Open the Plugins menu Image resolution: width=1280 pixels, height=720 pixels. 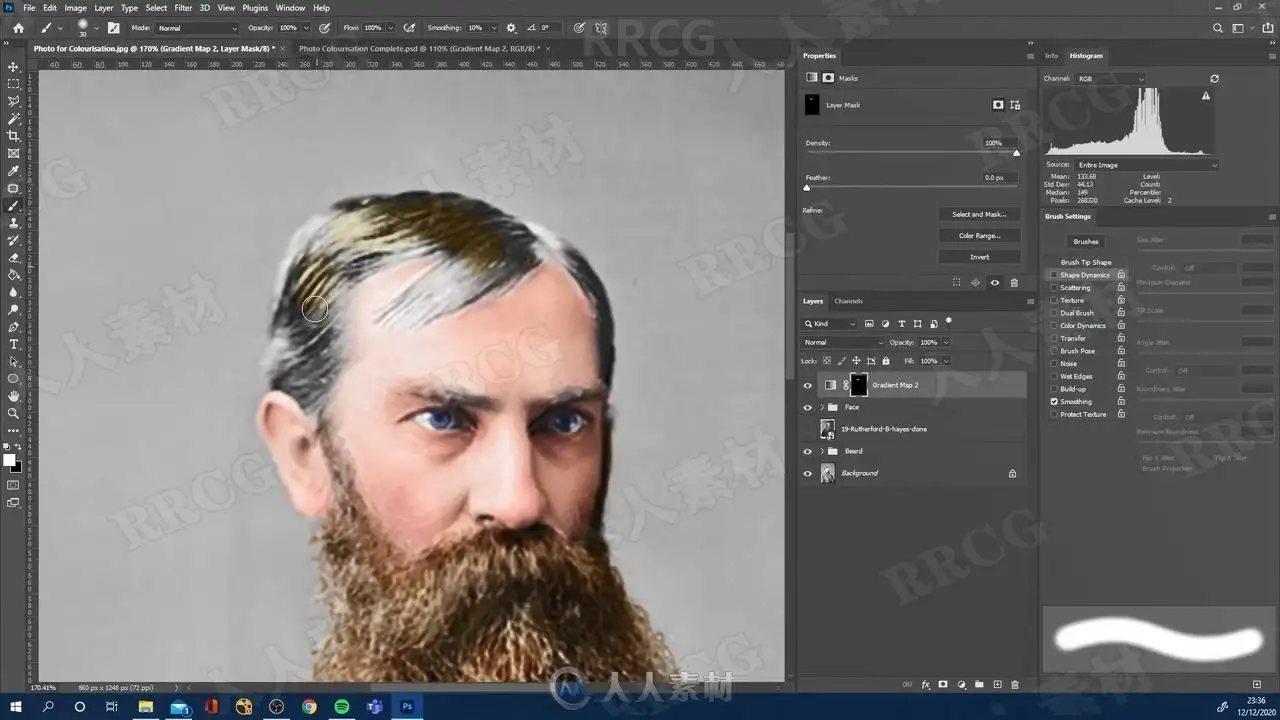(x=255, y=8)
